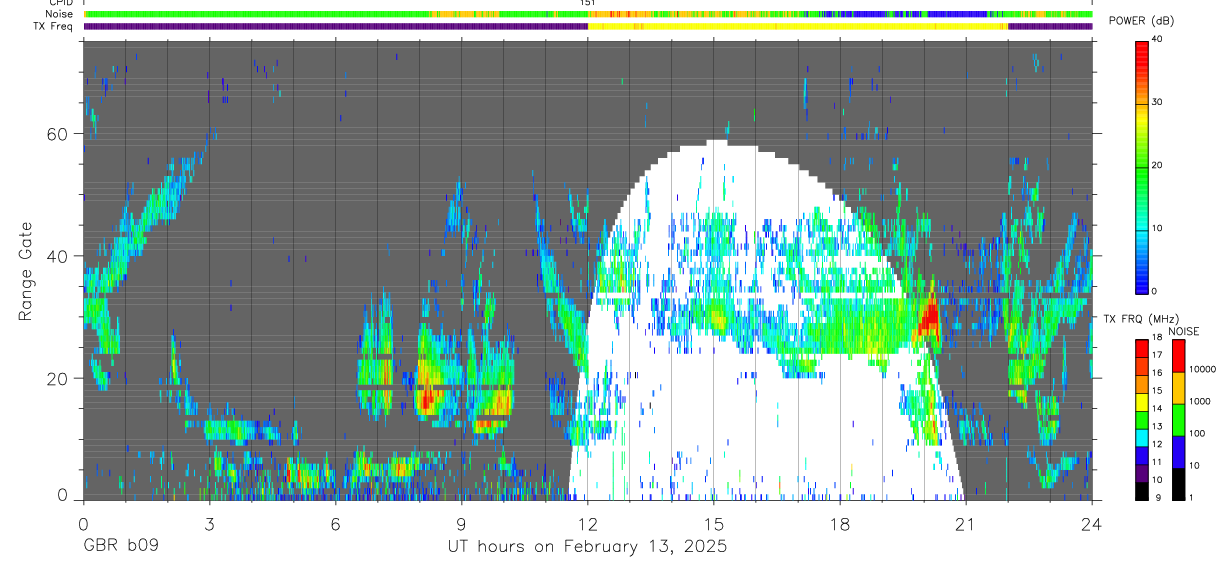Click the red high-power echo near 20 UT
Image resolution: width=1228 pixels, height=567 pixels.
click(x=930, y=316)
